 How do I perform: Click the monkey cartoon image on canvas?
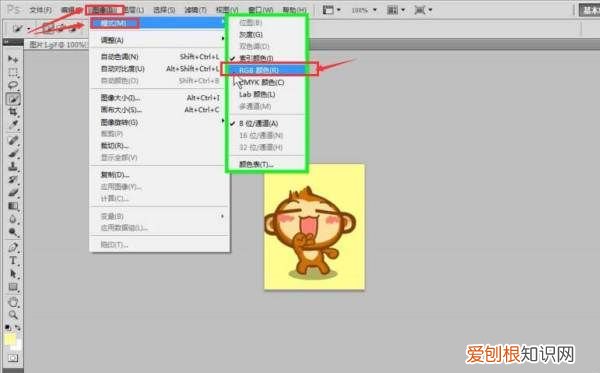[x=314, y=227]
